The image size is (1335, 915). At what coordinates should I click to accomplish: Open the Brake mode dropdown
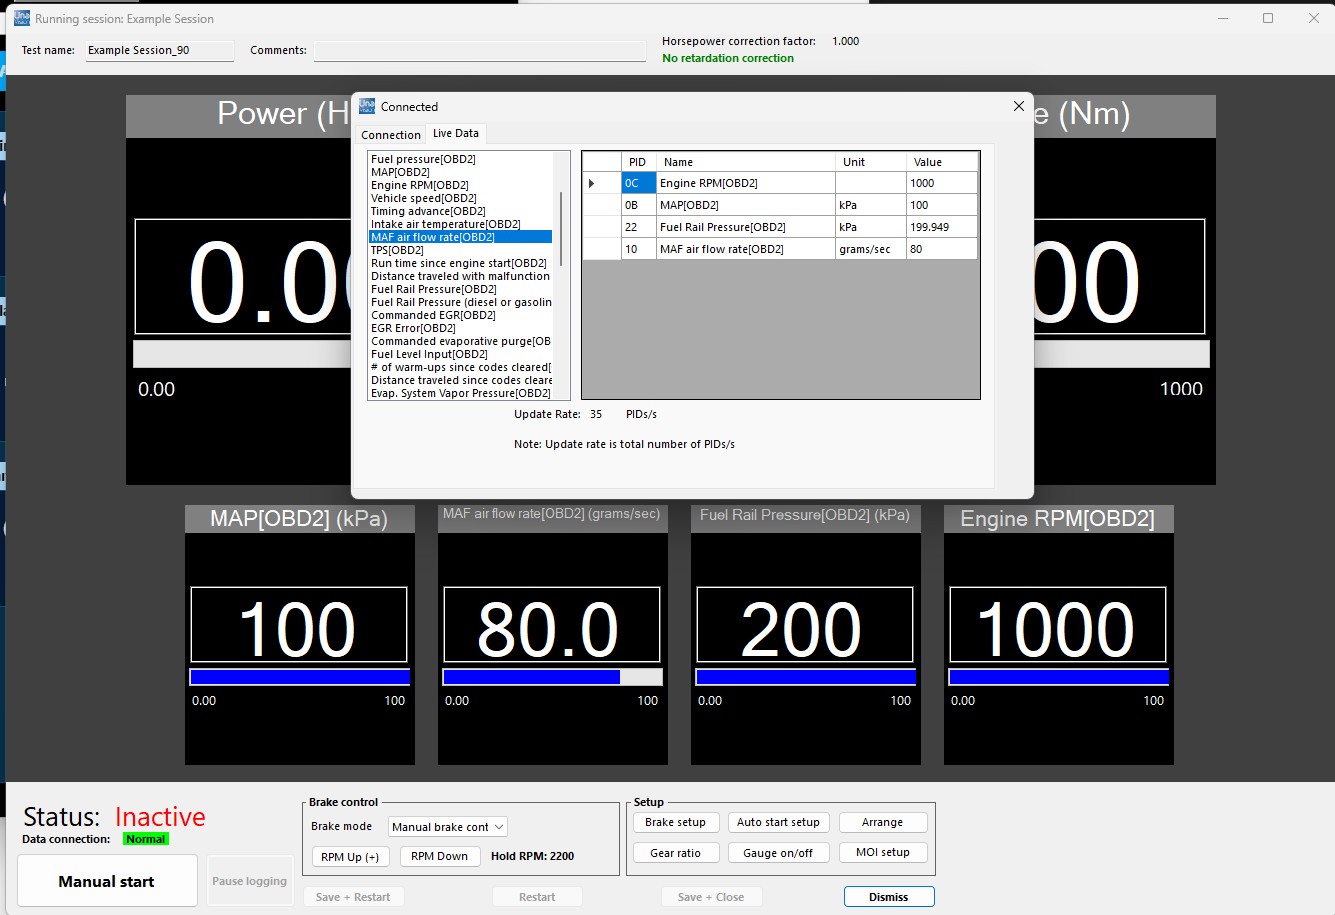pyautogui.click(x=448, y=827)
